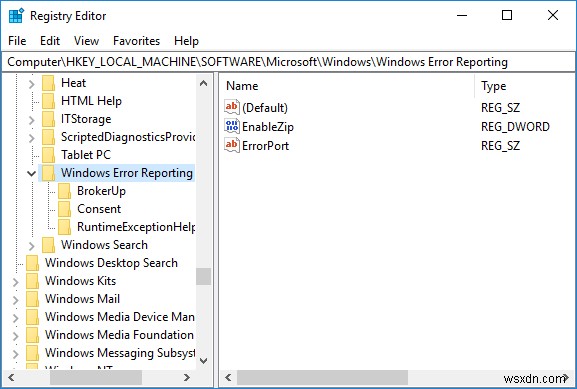Select the Tablet PC key

click(86, 155)
